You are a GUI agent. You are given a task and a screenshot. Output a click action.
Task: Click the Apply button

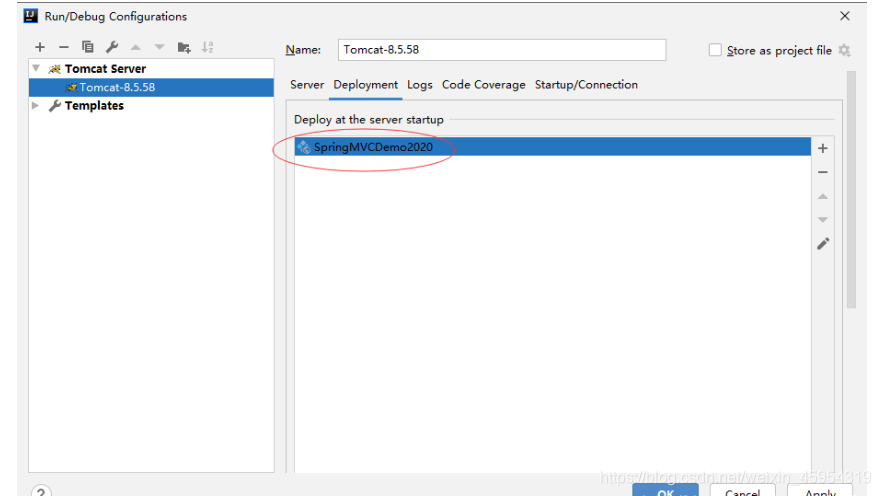[x=820, y=490]
